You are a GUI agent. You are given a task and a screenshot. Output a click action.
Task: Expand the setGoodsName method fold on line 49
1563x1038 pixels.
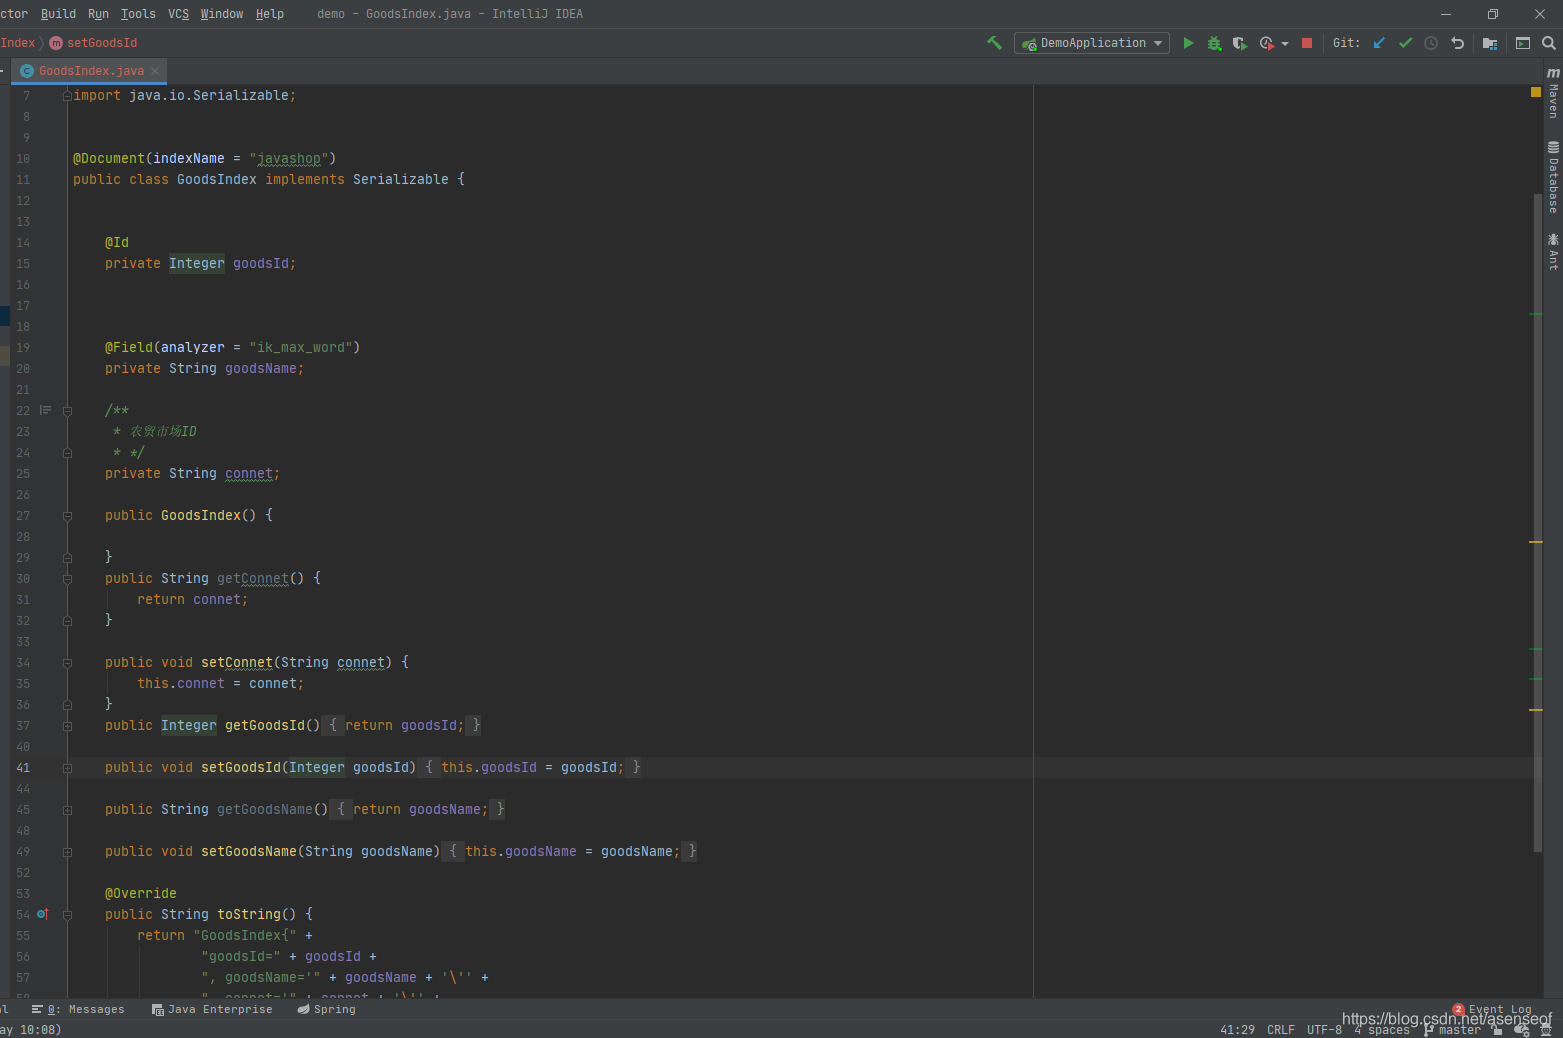click(67, 852)
